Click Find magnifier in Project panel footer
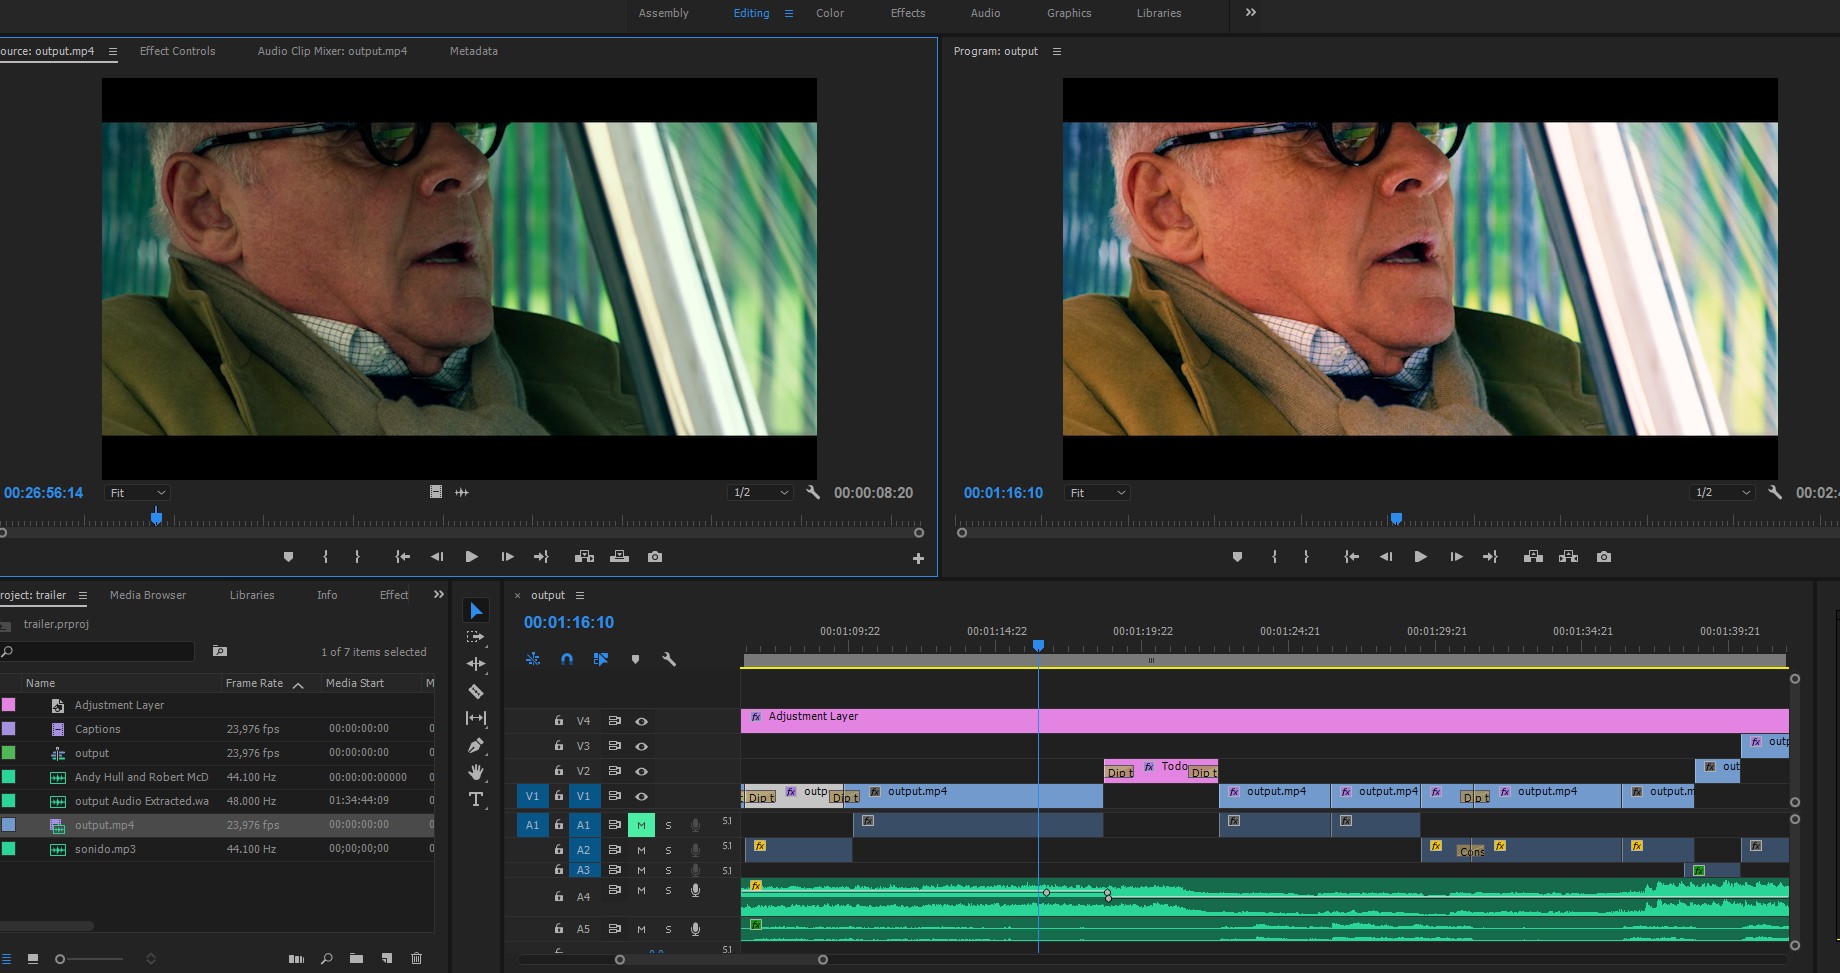Screen dimensions: 1840x973 tap(327, 958)
